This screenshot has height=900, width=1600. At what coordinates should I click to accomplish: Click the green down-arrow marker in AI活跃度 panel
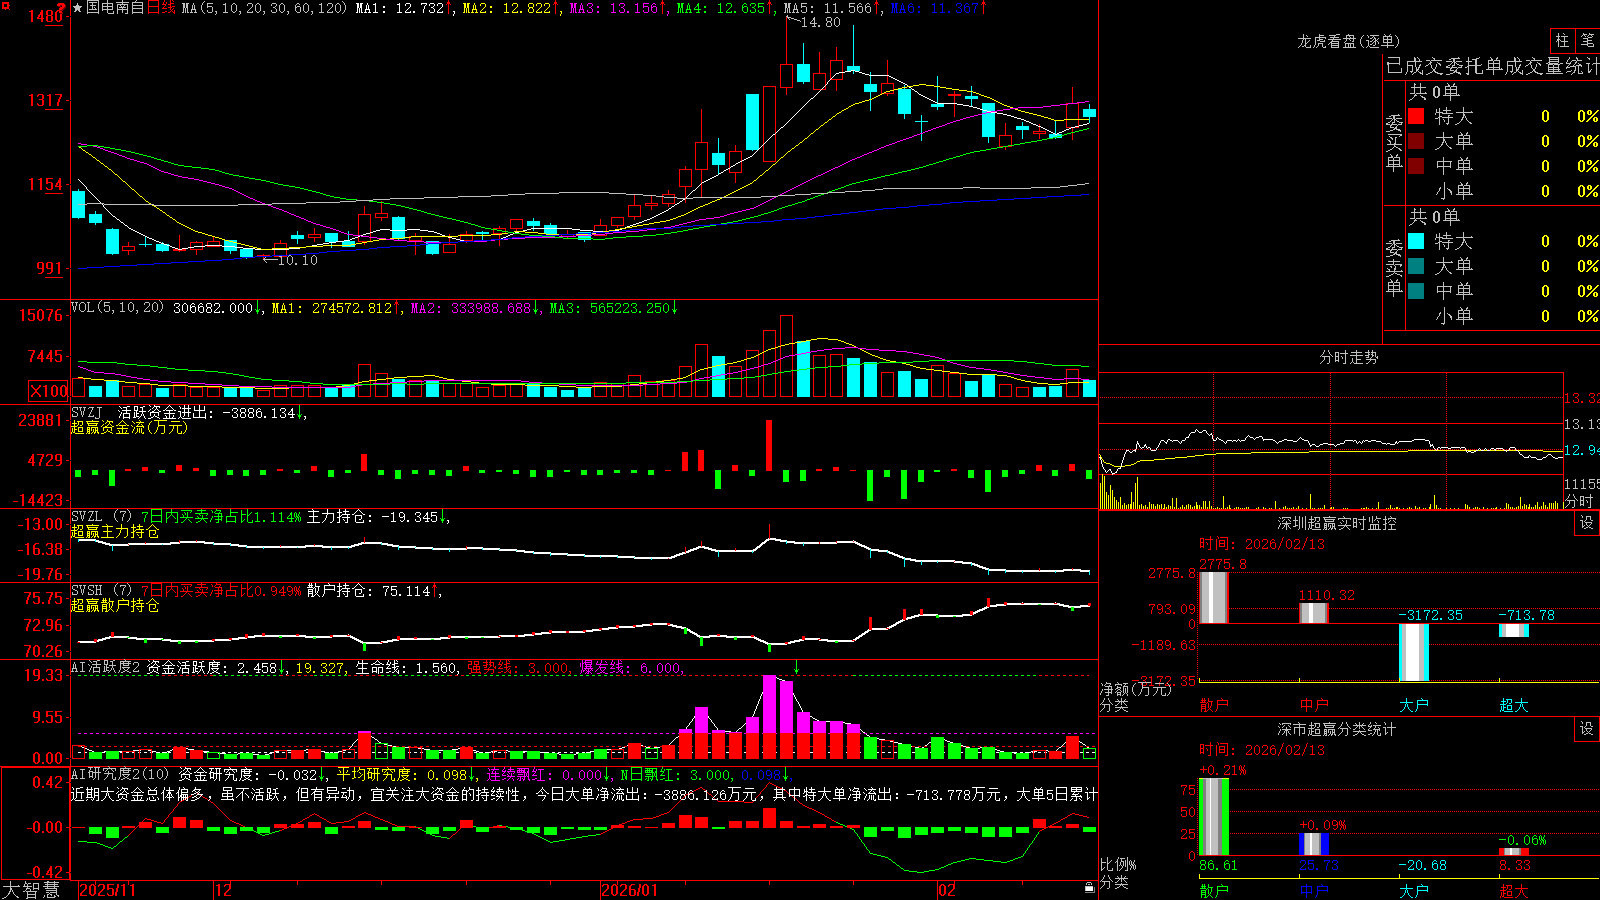(797, 667)
